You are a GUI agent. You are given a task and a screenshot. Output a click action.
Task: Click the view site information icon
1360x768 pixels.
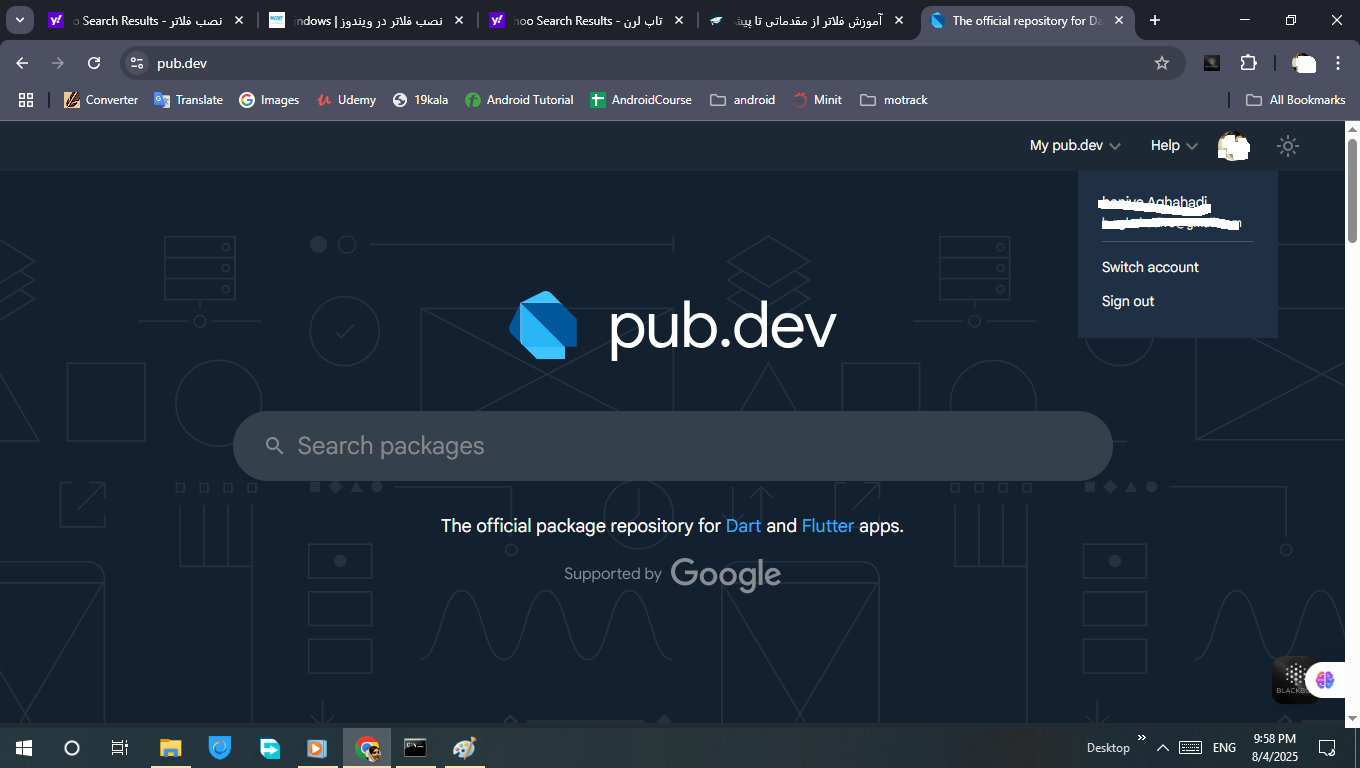[x=137, y=63]
